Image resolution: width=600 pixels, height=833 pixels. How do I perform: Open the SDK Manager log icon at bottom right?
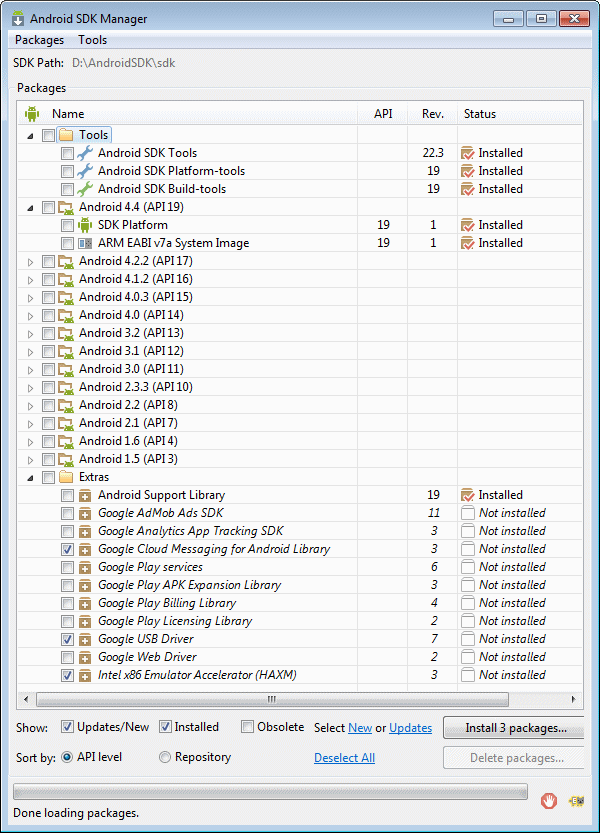point(577,801)
